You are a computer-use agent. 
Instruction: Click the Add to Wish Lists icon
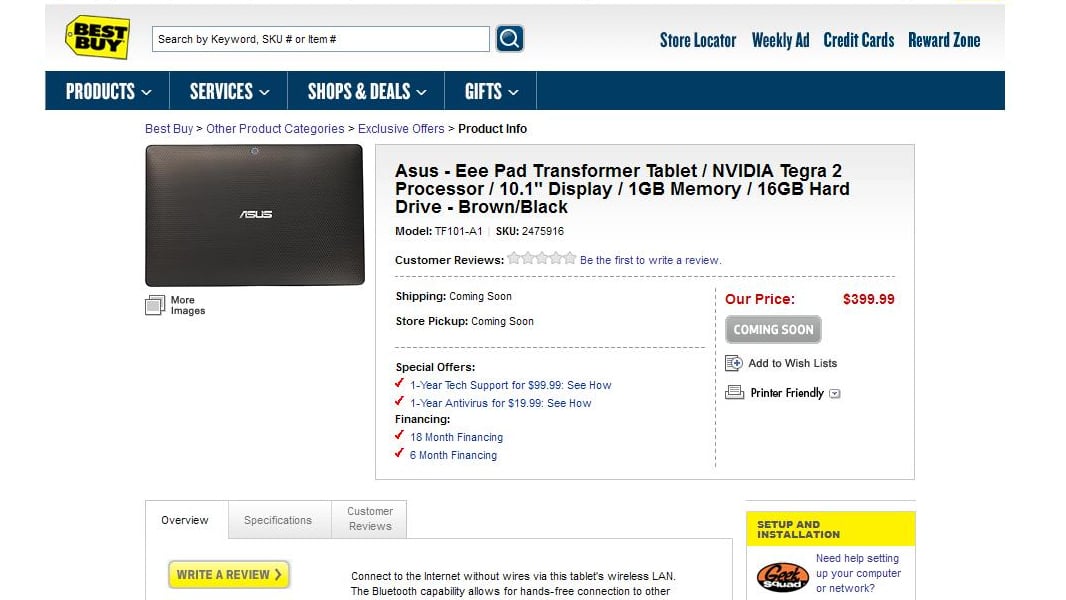click(734, 364)
